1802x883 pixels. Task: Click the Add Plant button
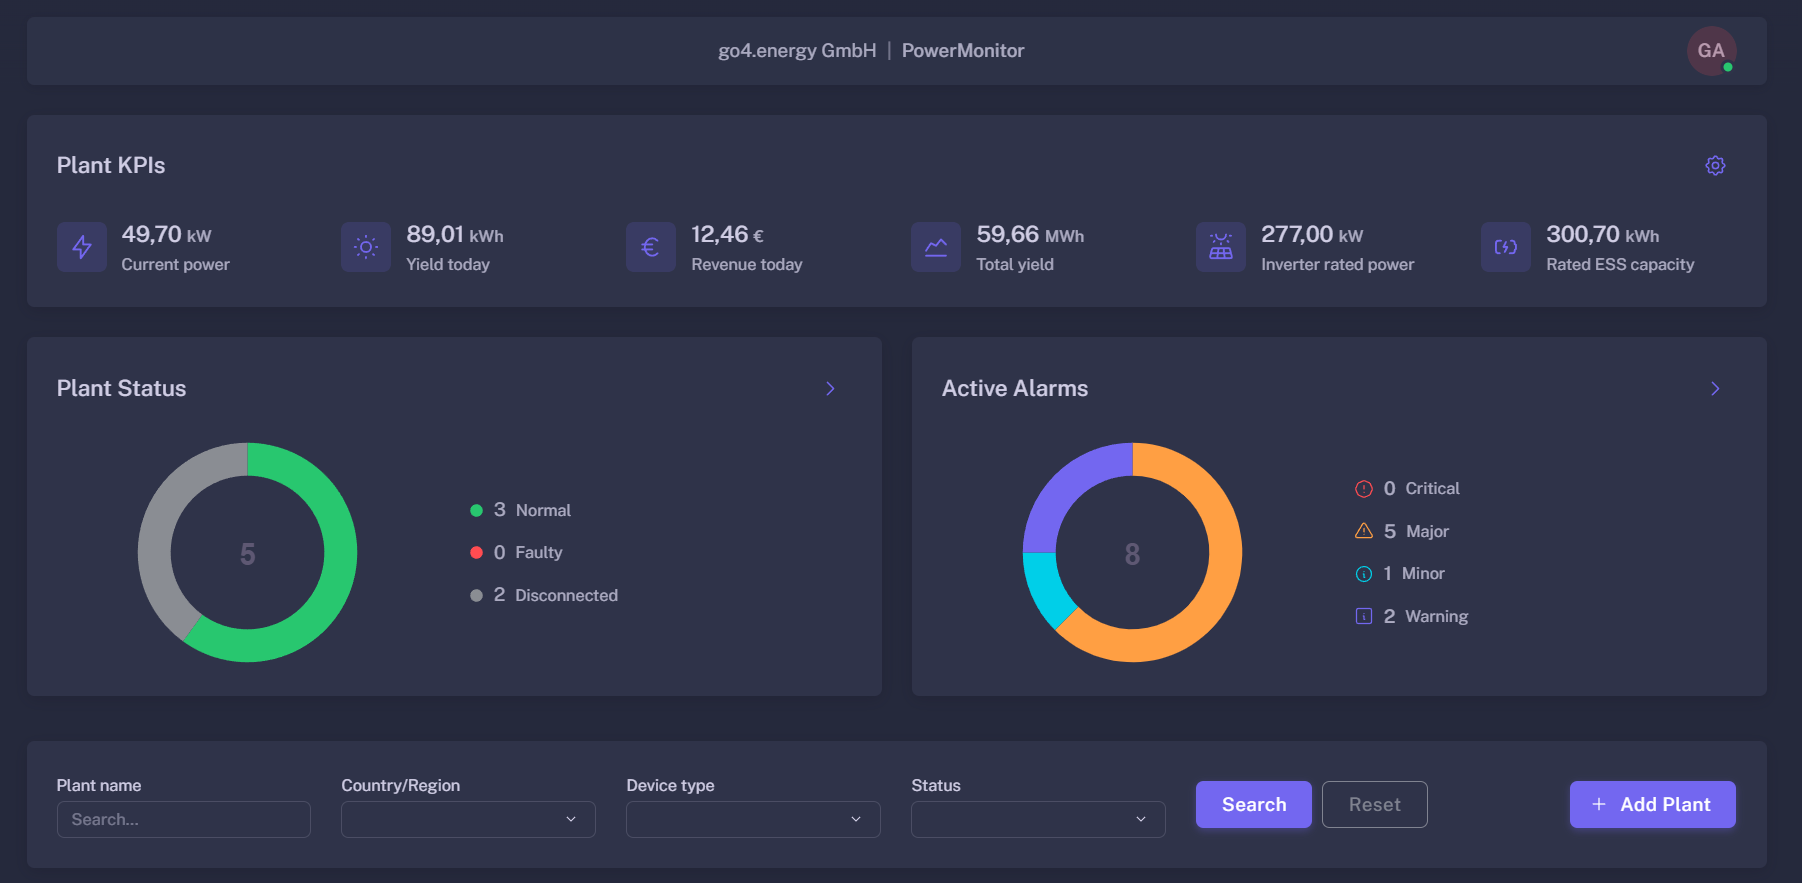[1653, 805]
